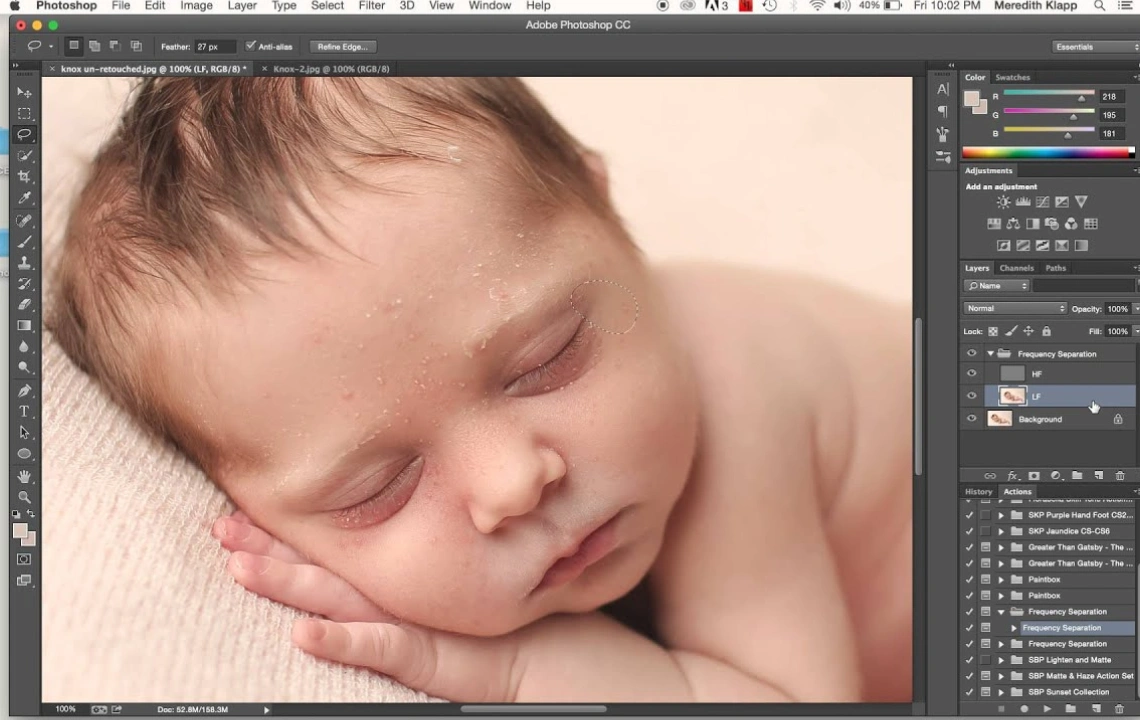Hide the HF layer visibility
Image resolution: width=1140 pixels, height=720 pixels.
tap(971, 373)
